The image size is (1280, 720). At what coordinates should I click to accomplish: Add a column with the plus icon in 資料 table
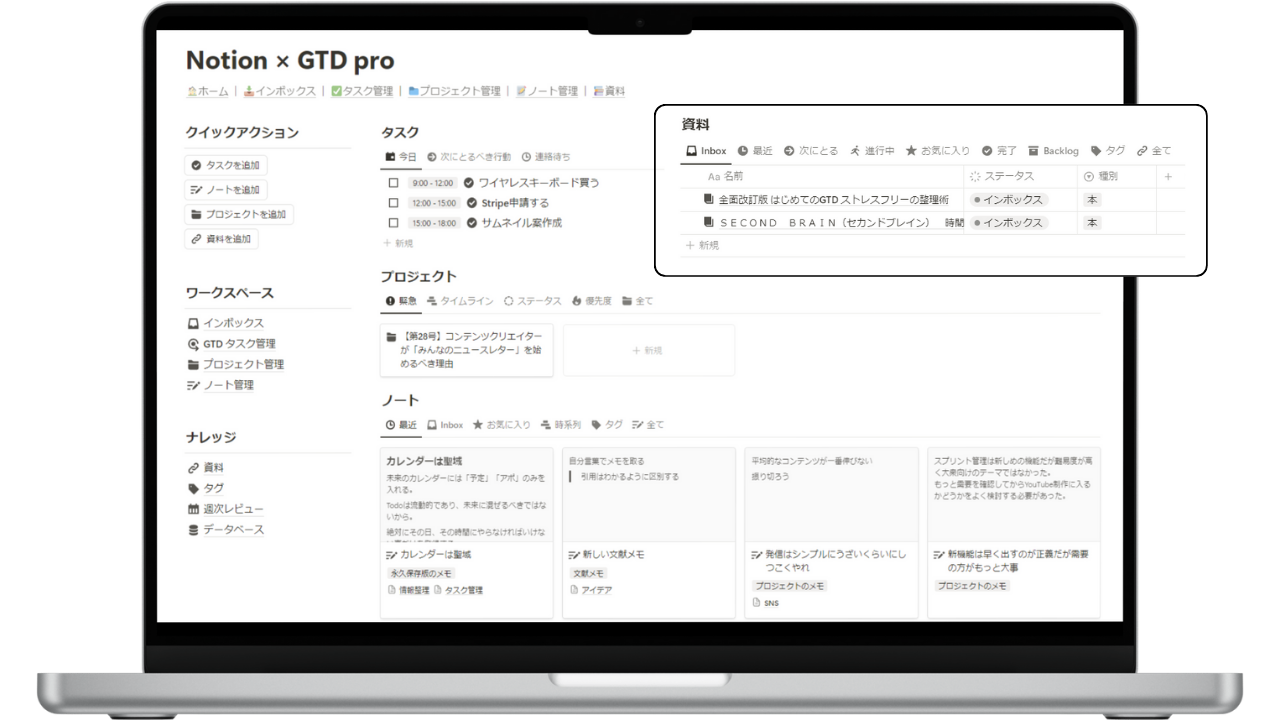1168,177
